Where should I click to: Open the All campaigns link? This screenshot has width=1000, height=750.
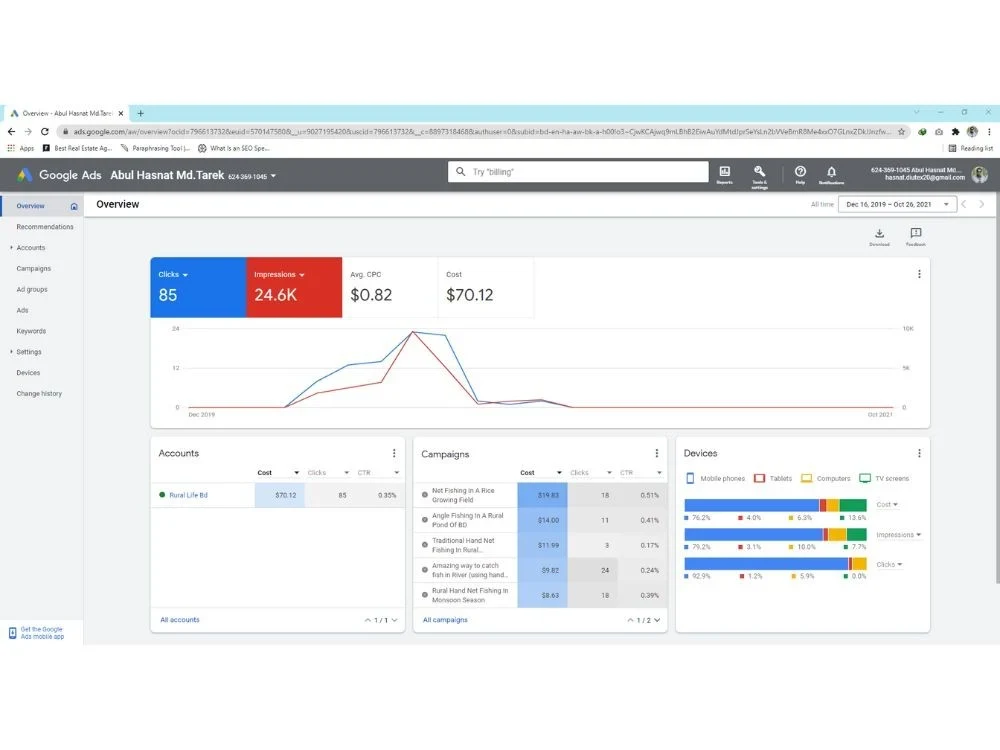[445, 619]
